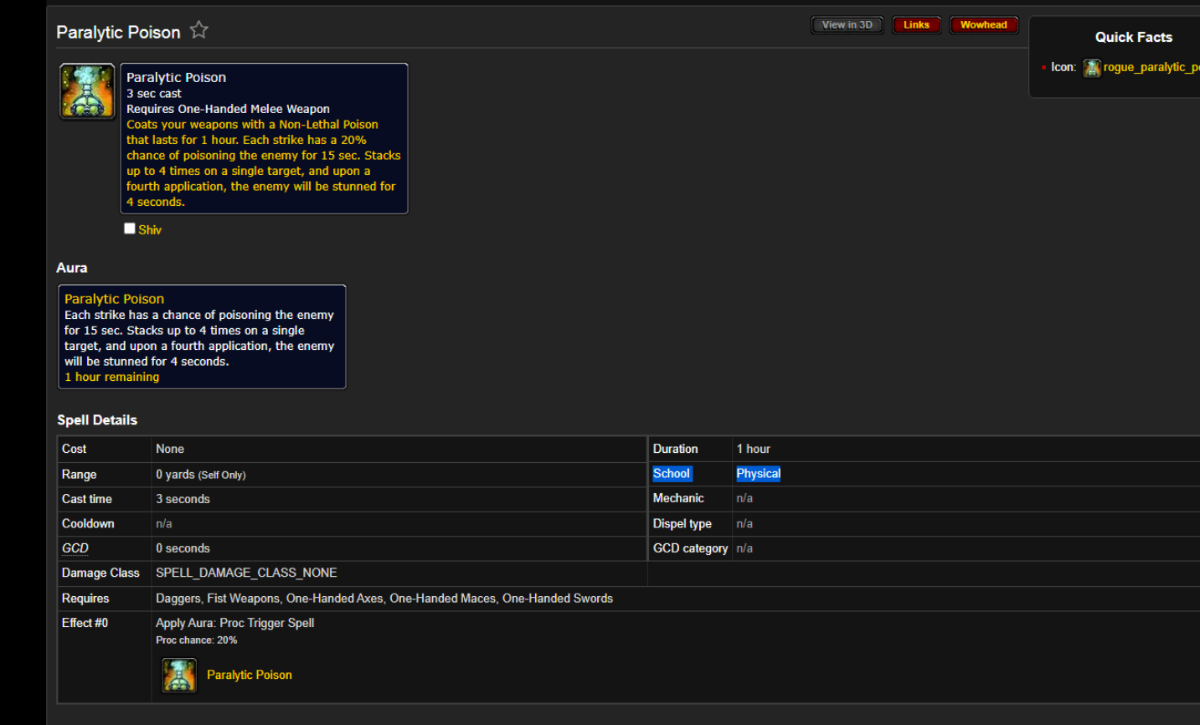Click the Effect #0 label cell
1200x725 pixels.
(105, 657)
